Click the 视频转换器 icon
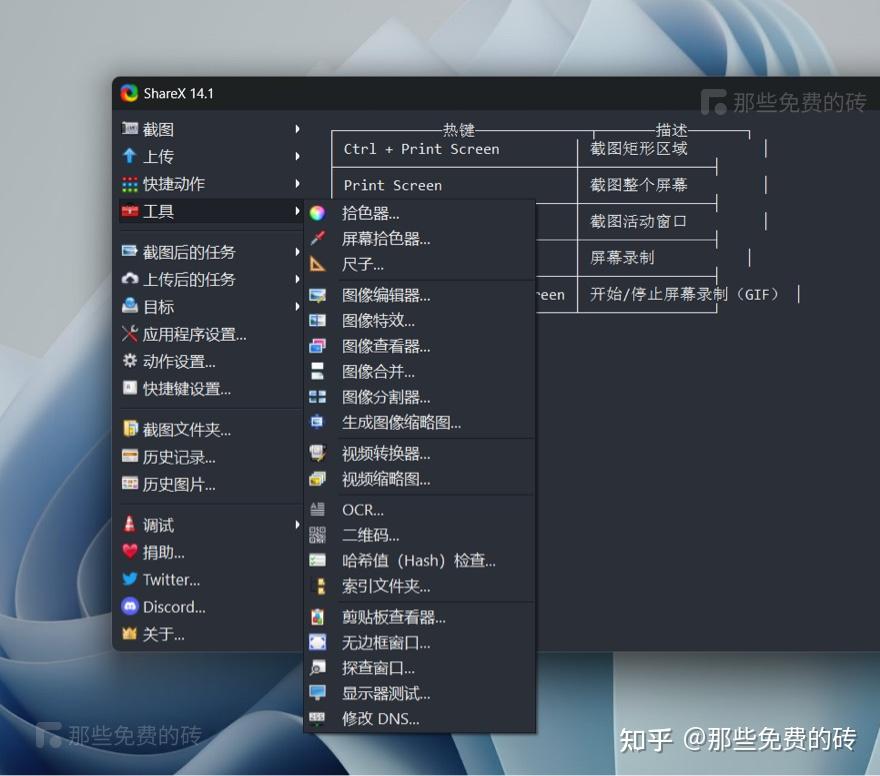 click(317, 453)
